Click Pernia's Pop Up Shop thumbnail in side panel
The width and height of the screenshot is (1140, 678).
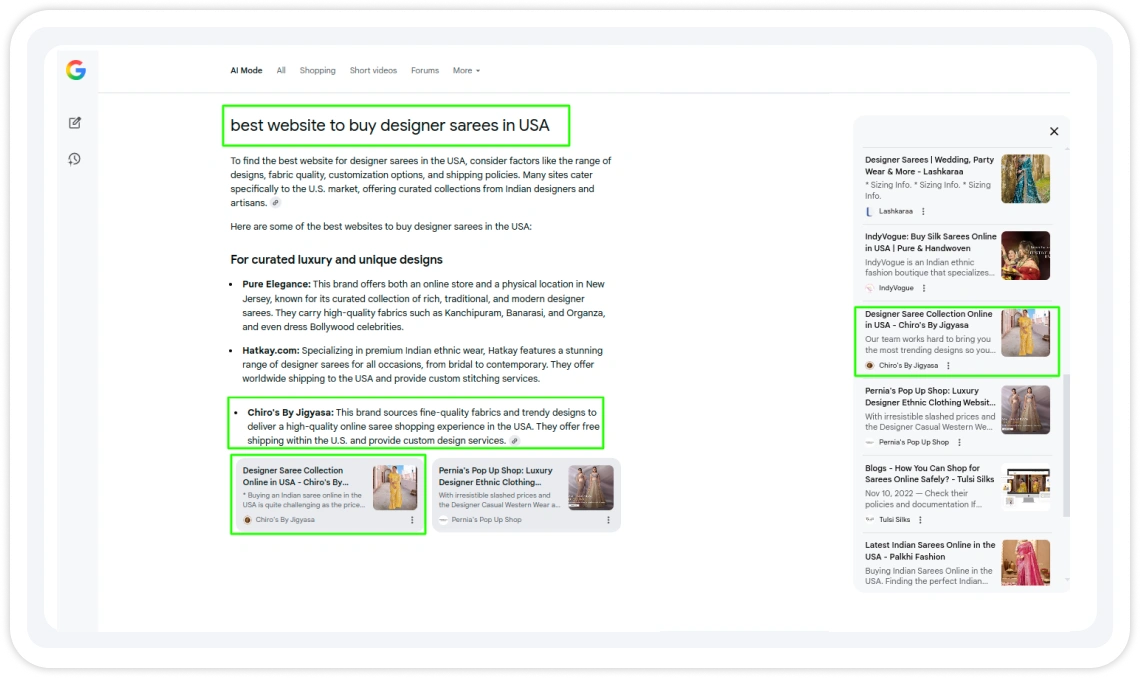(1025, 410)
